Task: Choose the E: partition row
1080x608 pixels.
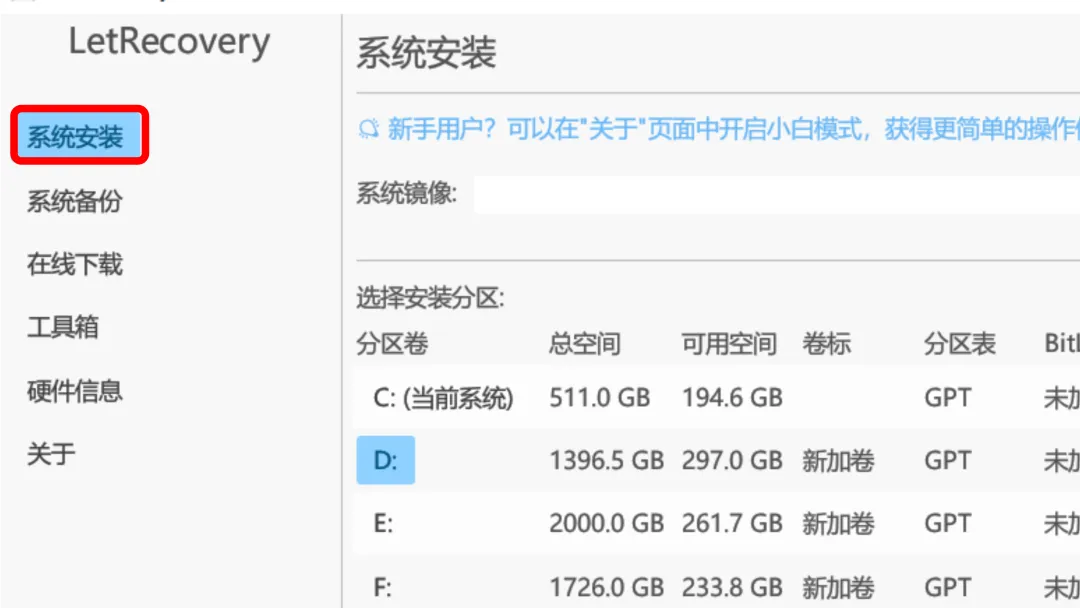Action: coord(384,524)
